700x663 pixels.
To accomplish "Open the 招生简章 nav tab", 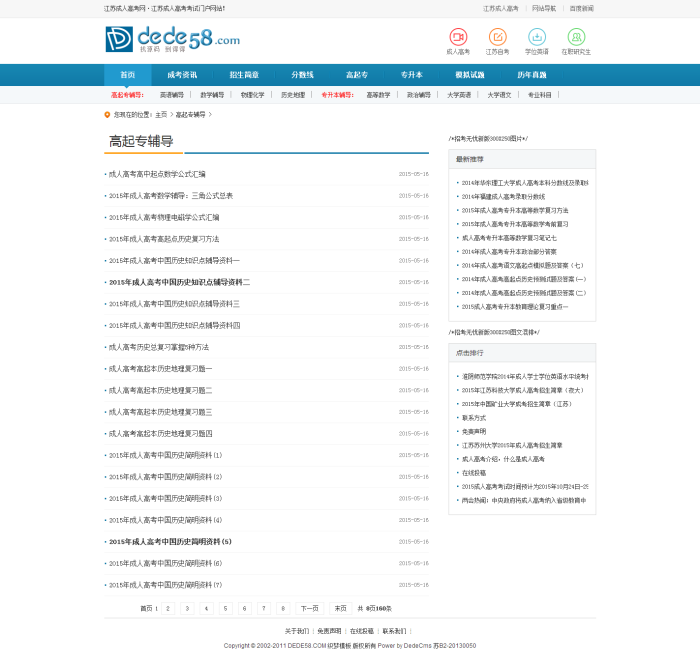I will [244, 75].
